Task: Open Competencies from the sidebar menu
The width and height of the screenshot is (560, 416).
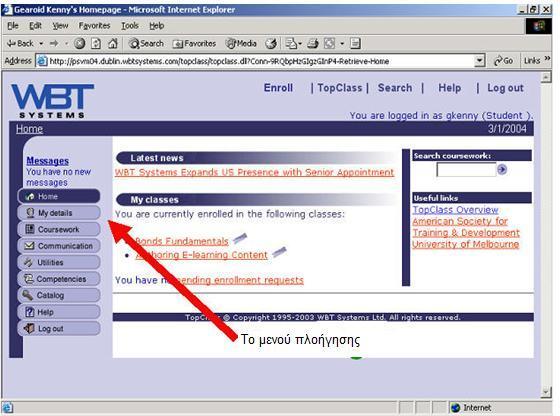Action: click(x=59, y=279)
